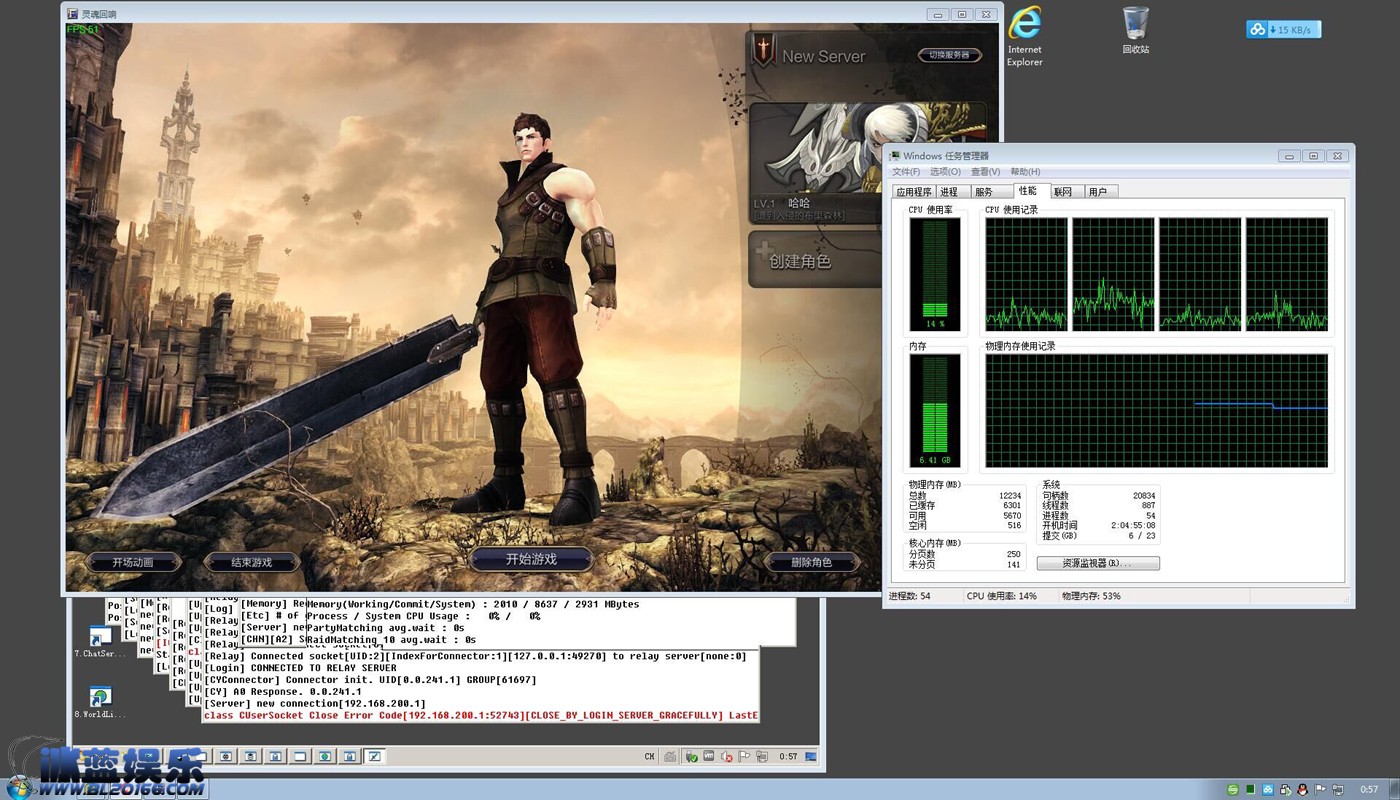Viewport: 1400px width, 800px height.
Task: Click the CPU usage 14% meter
Action: (x=935, y=274)
